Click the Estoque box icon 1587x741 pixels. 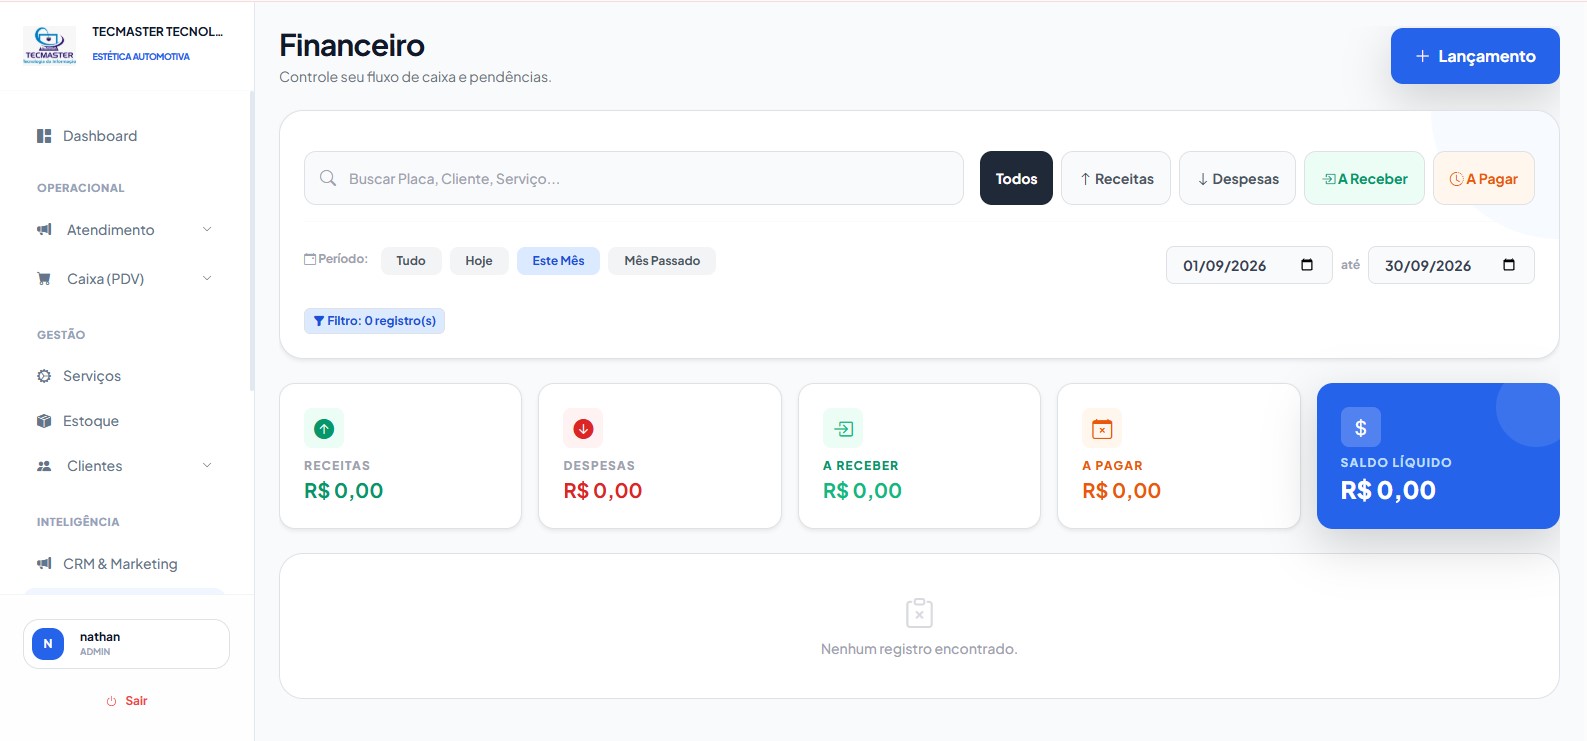click(44, 421)
